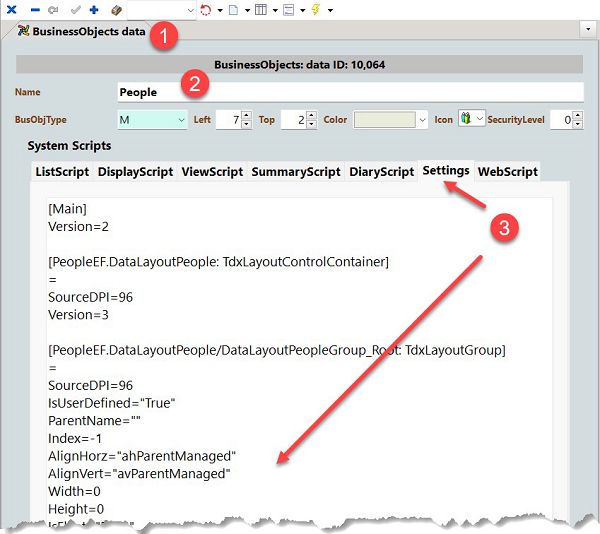The height and width of the screenshot is (534, 600).
Task: Click the brown eraser toolbar icon
Action: click(116, 10)
